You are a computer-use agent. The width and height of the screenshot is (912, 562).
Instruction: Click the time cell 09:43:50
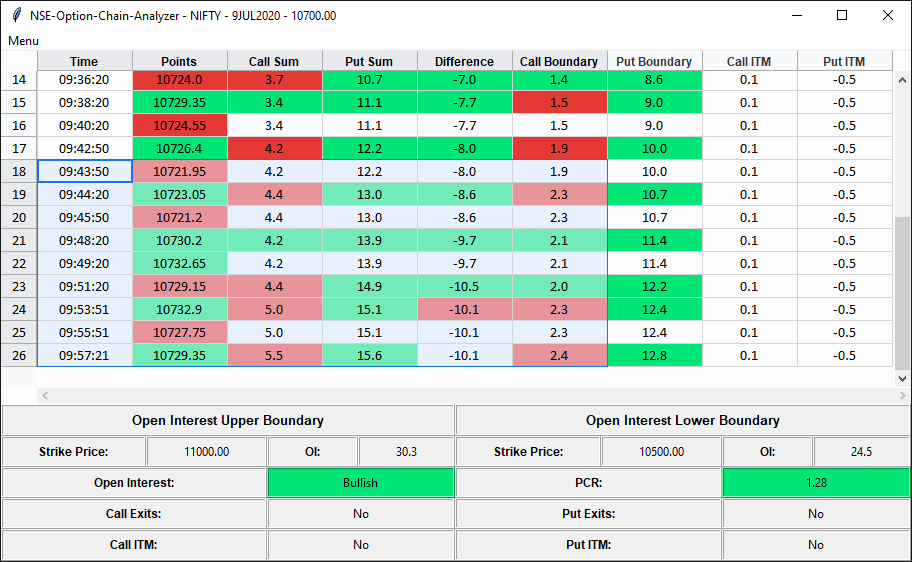85,172
